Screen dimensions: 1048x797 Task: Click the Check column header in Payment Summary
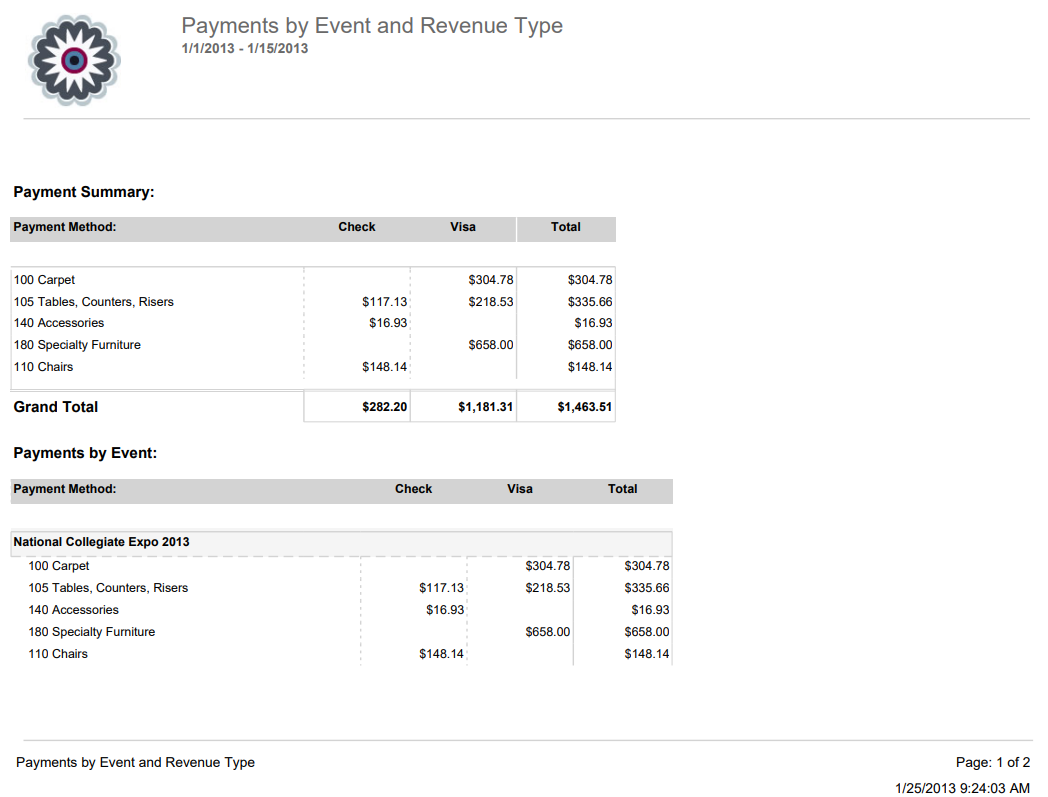point(356,227)
